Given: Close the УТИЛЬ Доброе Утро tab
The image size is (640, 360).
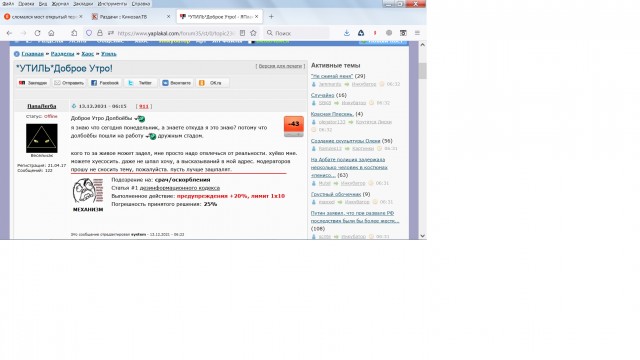Looking at the screenshot, I should coord(256,17).
